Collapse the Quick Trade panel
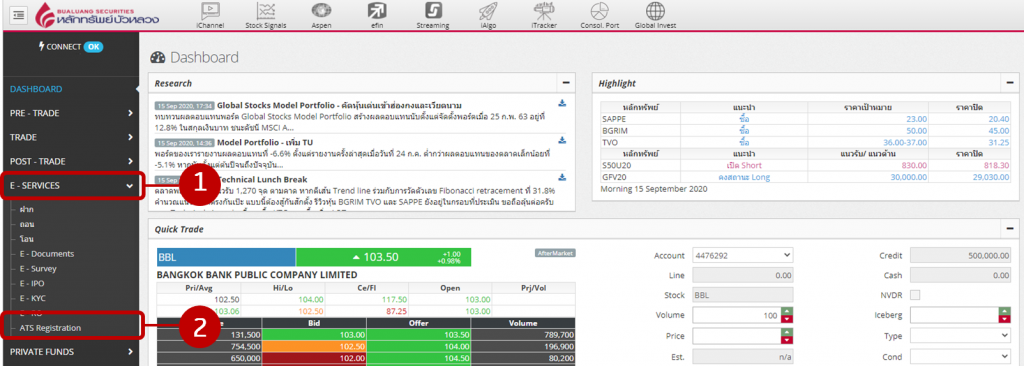 (1009, 229)
